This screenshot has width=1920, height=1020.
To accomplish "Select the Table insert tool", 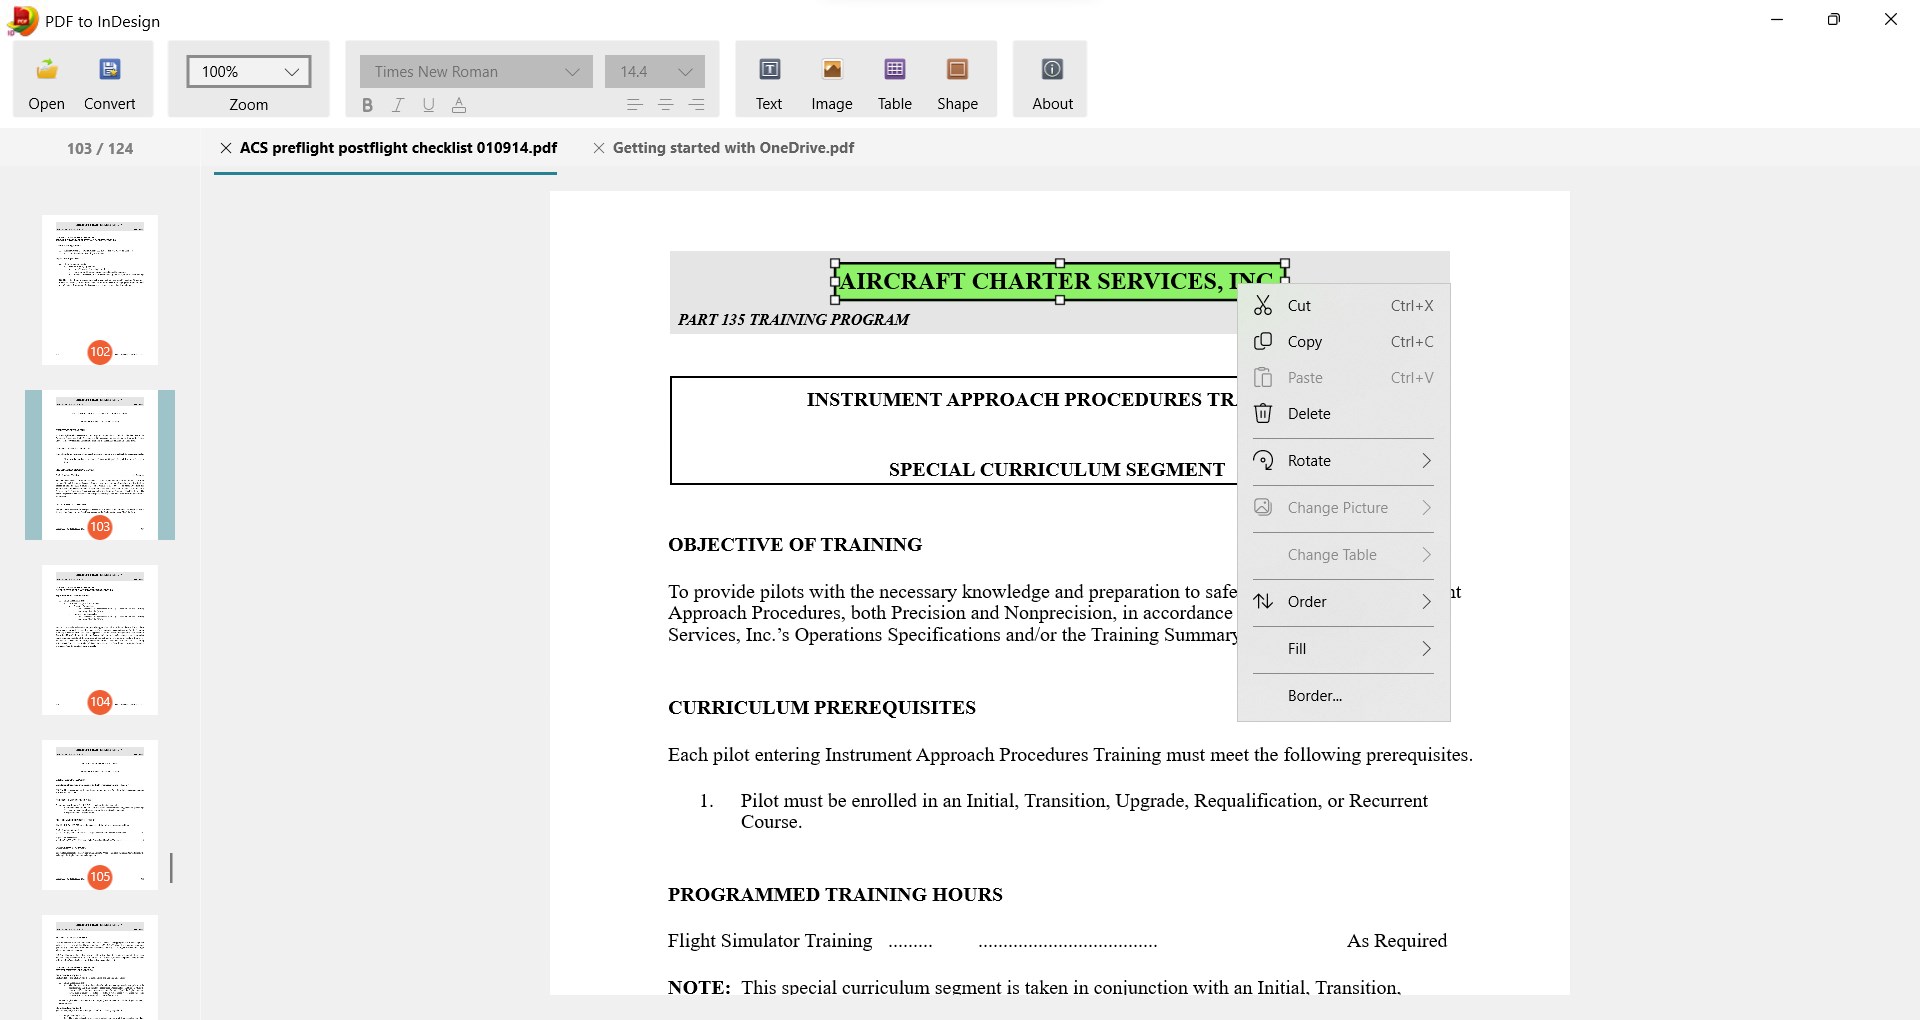I will coord(895,80).
